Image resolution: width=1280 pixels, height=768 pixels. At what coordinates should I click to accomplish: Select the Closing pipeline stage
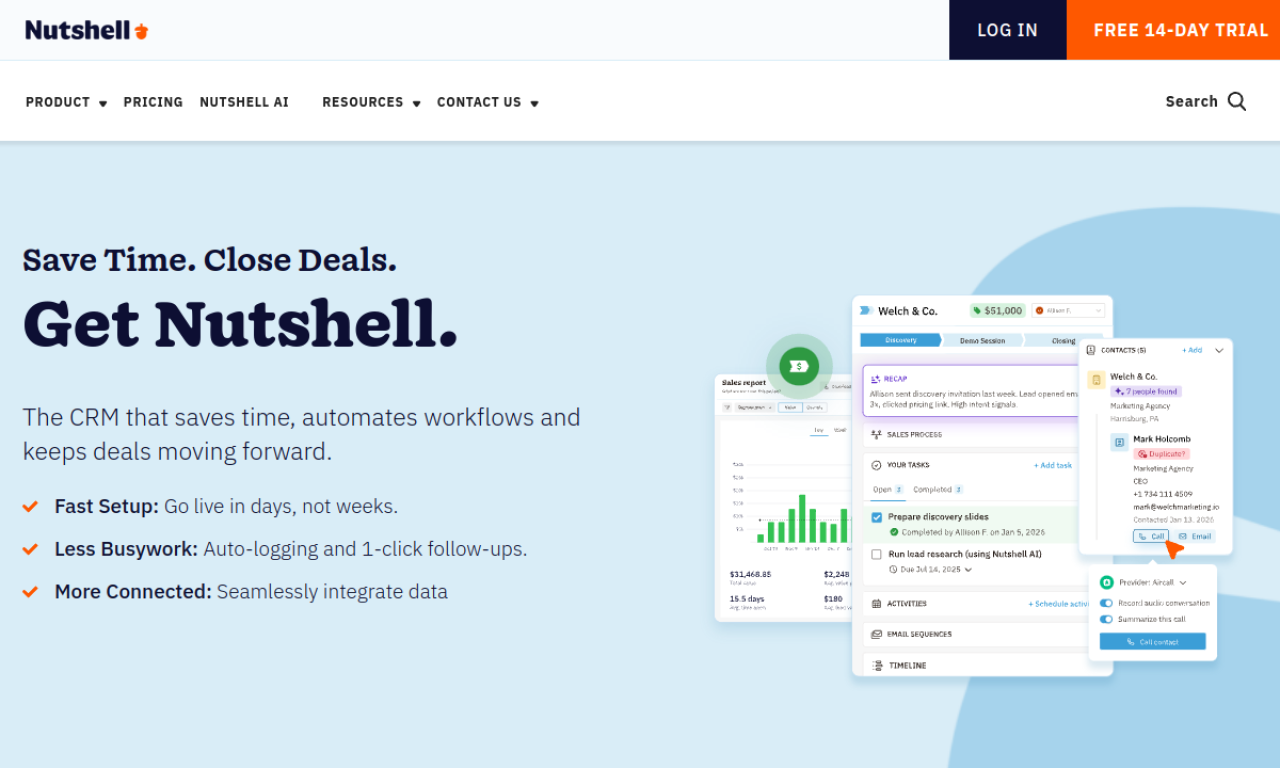[1063, 340]
